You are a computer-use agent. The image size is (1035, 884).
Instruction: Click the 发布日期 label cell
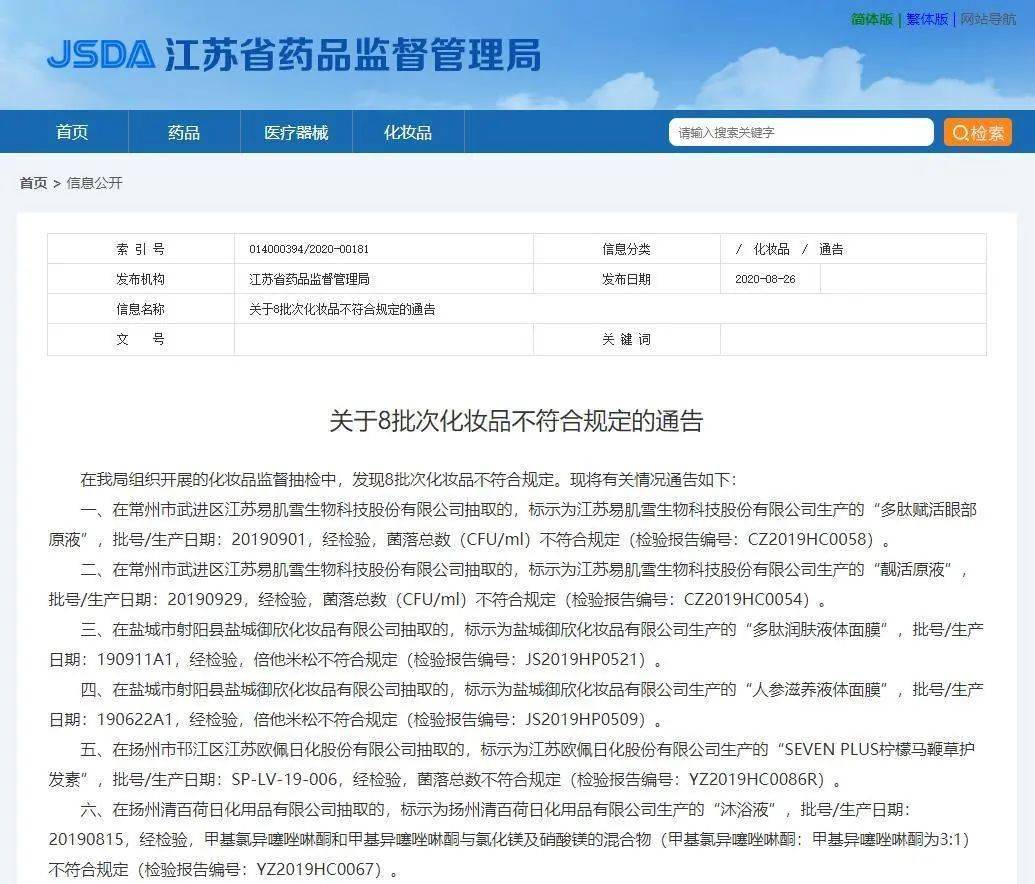[626, 279]
